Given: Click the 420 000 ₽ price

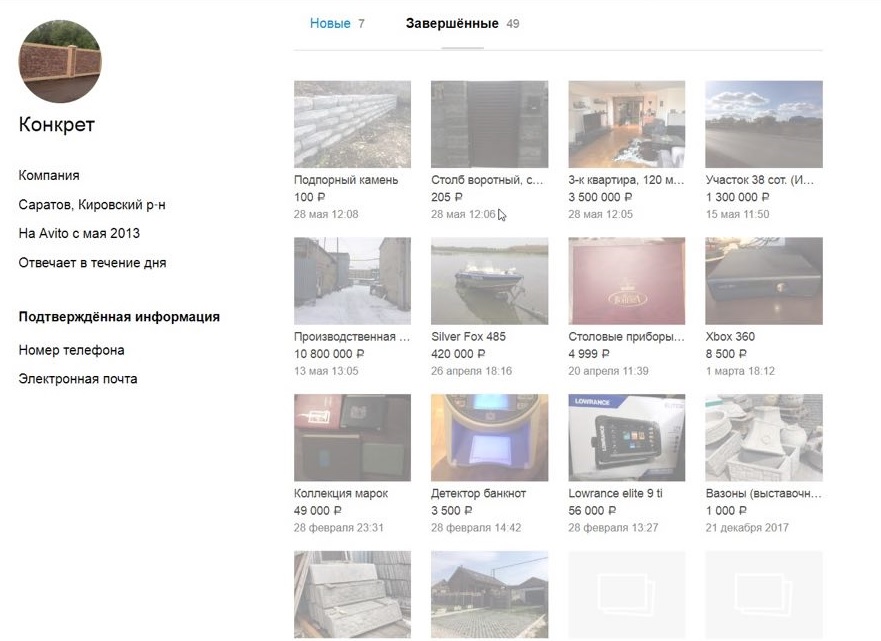Looking at the screenshot, I should pyautogui.click(x=458, y=354).
